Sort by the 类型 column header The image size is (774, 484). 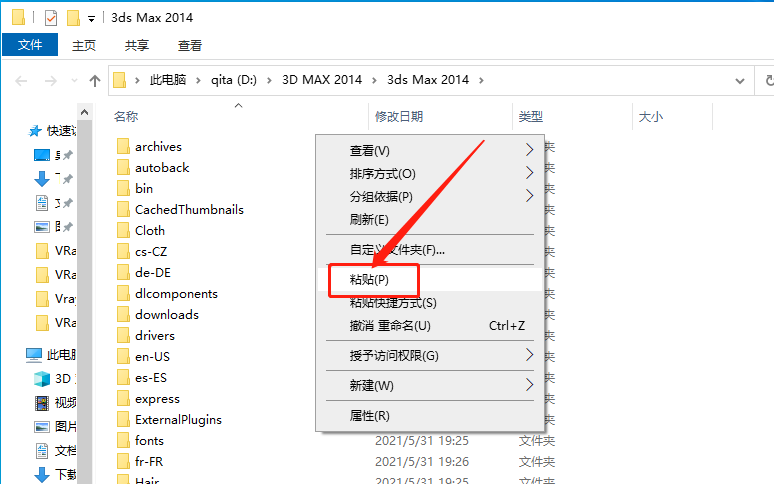pos(531,116)
